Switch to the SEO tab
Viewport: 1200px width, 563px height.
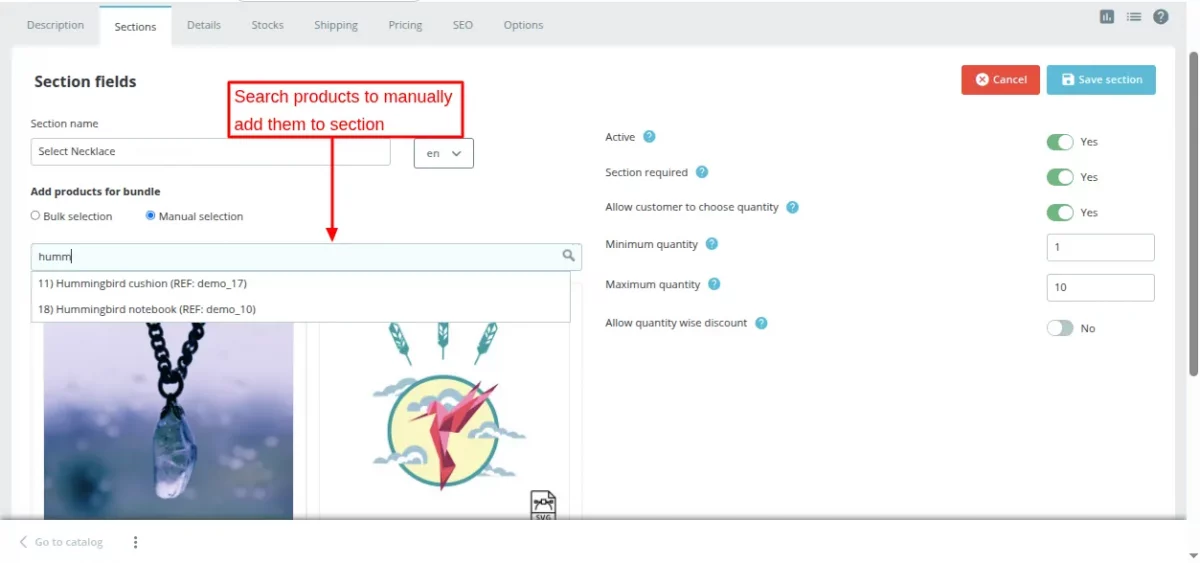click(462, 25)
